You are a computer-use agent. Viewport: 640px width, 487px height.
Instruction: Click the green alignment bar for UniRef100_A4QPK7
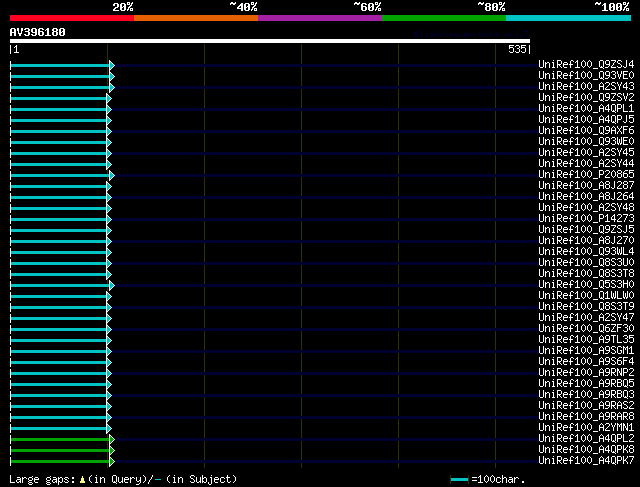pyautogui.click(x=60, y=462)
